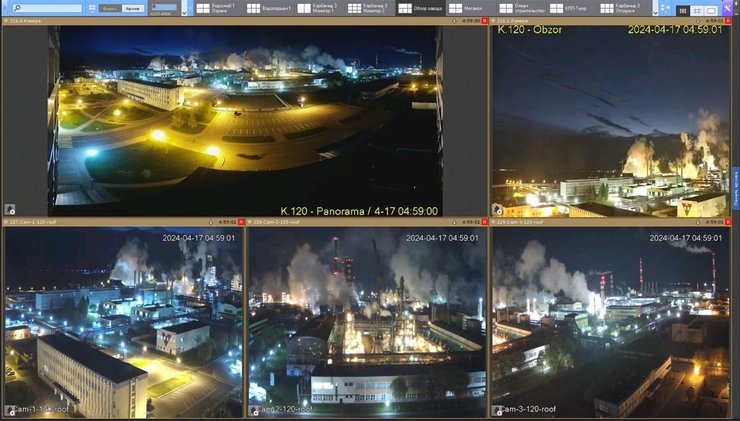Click the PTZ icon in Panorama view
This screenshot has width=740, height=421.
pos(9,210)
